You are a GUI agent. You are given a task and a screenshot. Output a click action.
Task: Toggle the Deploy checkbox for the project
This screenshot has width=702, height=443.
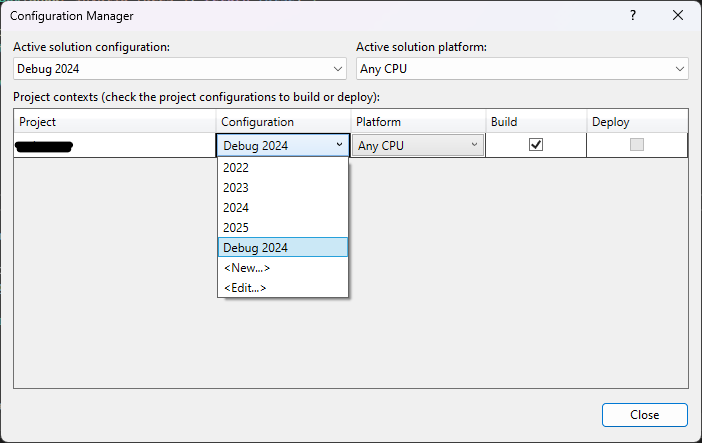pos(637,145)
